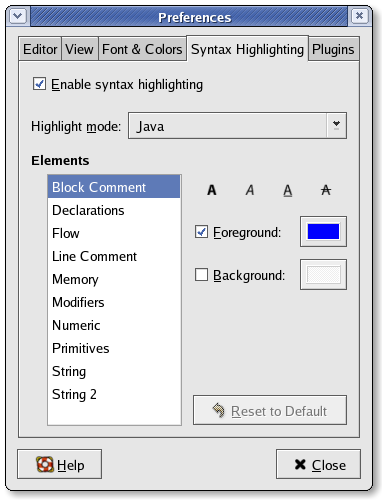Toggle the bold style button

click(212, 190)
